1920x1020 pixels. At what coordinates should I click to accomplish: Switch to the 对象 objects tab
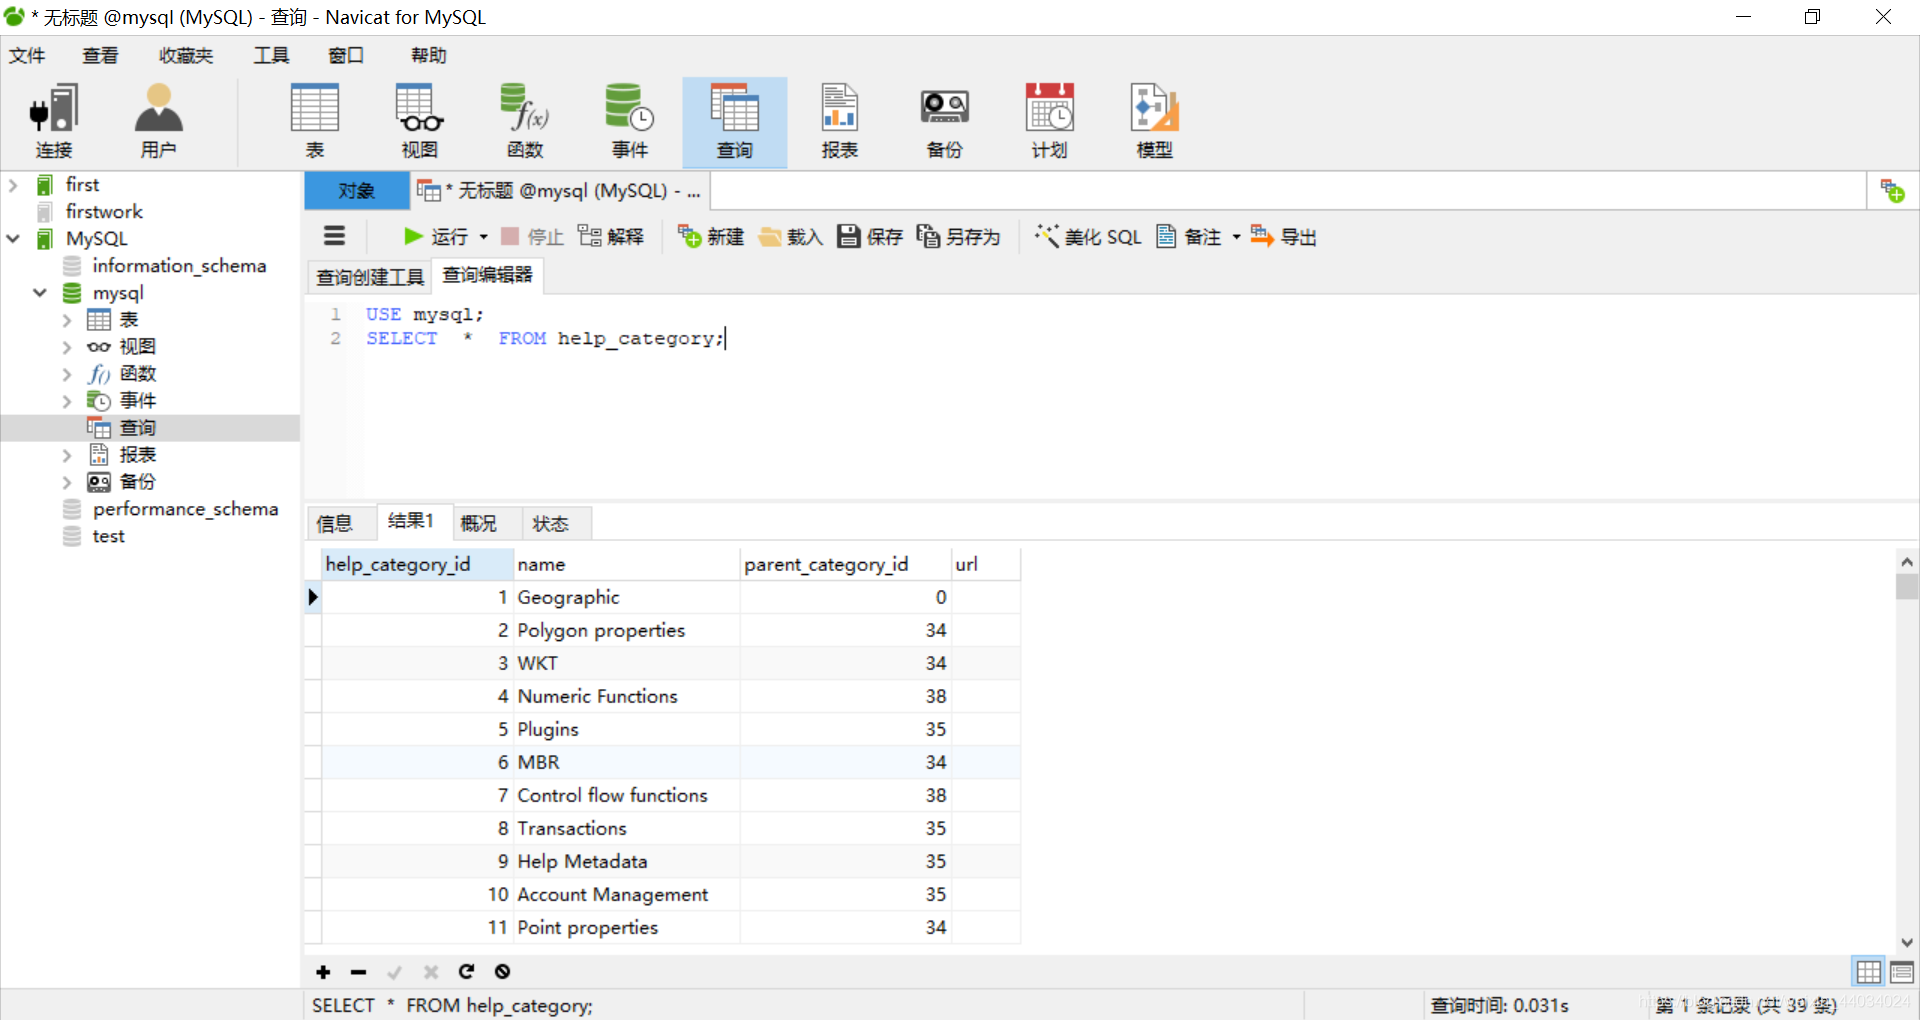[357, 191]
